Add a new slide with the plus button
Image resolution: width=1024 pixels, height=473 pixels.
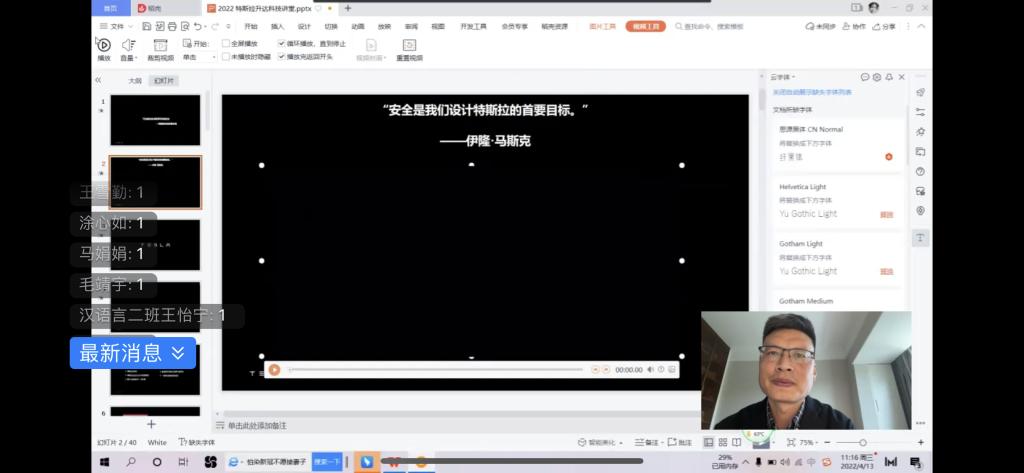click(151, 424)
